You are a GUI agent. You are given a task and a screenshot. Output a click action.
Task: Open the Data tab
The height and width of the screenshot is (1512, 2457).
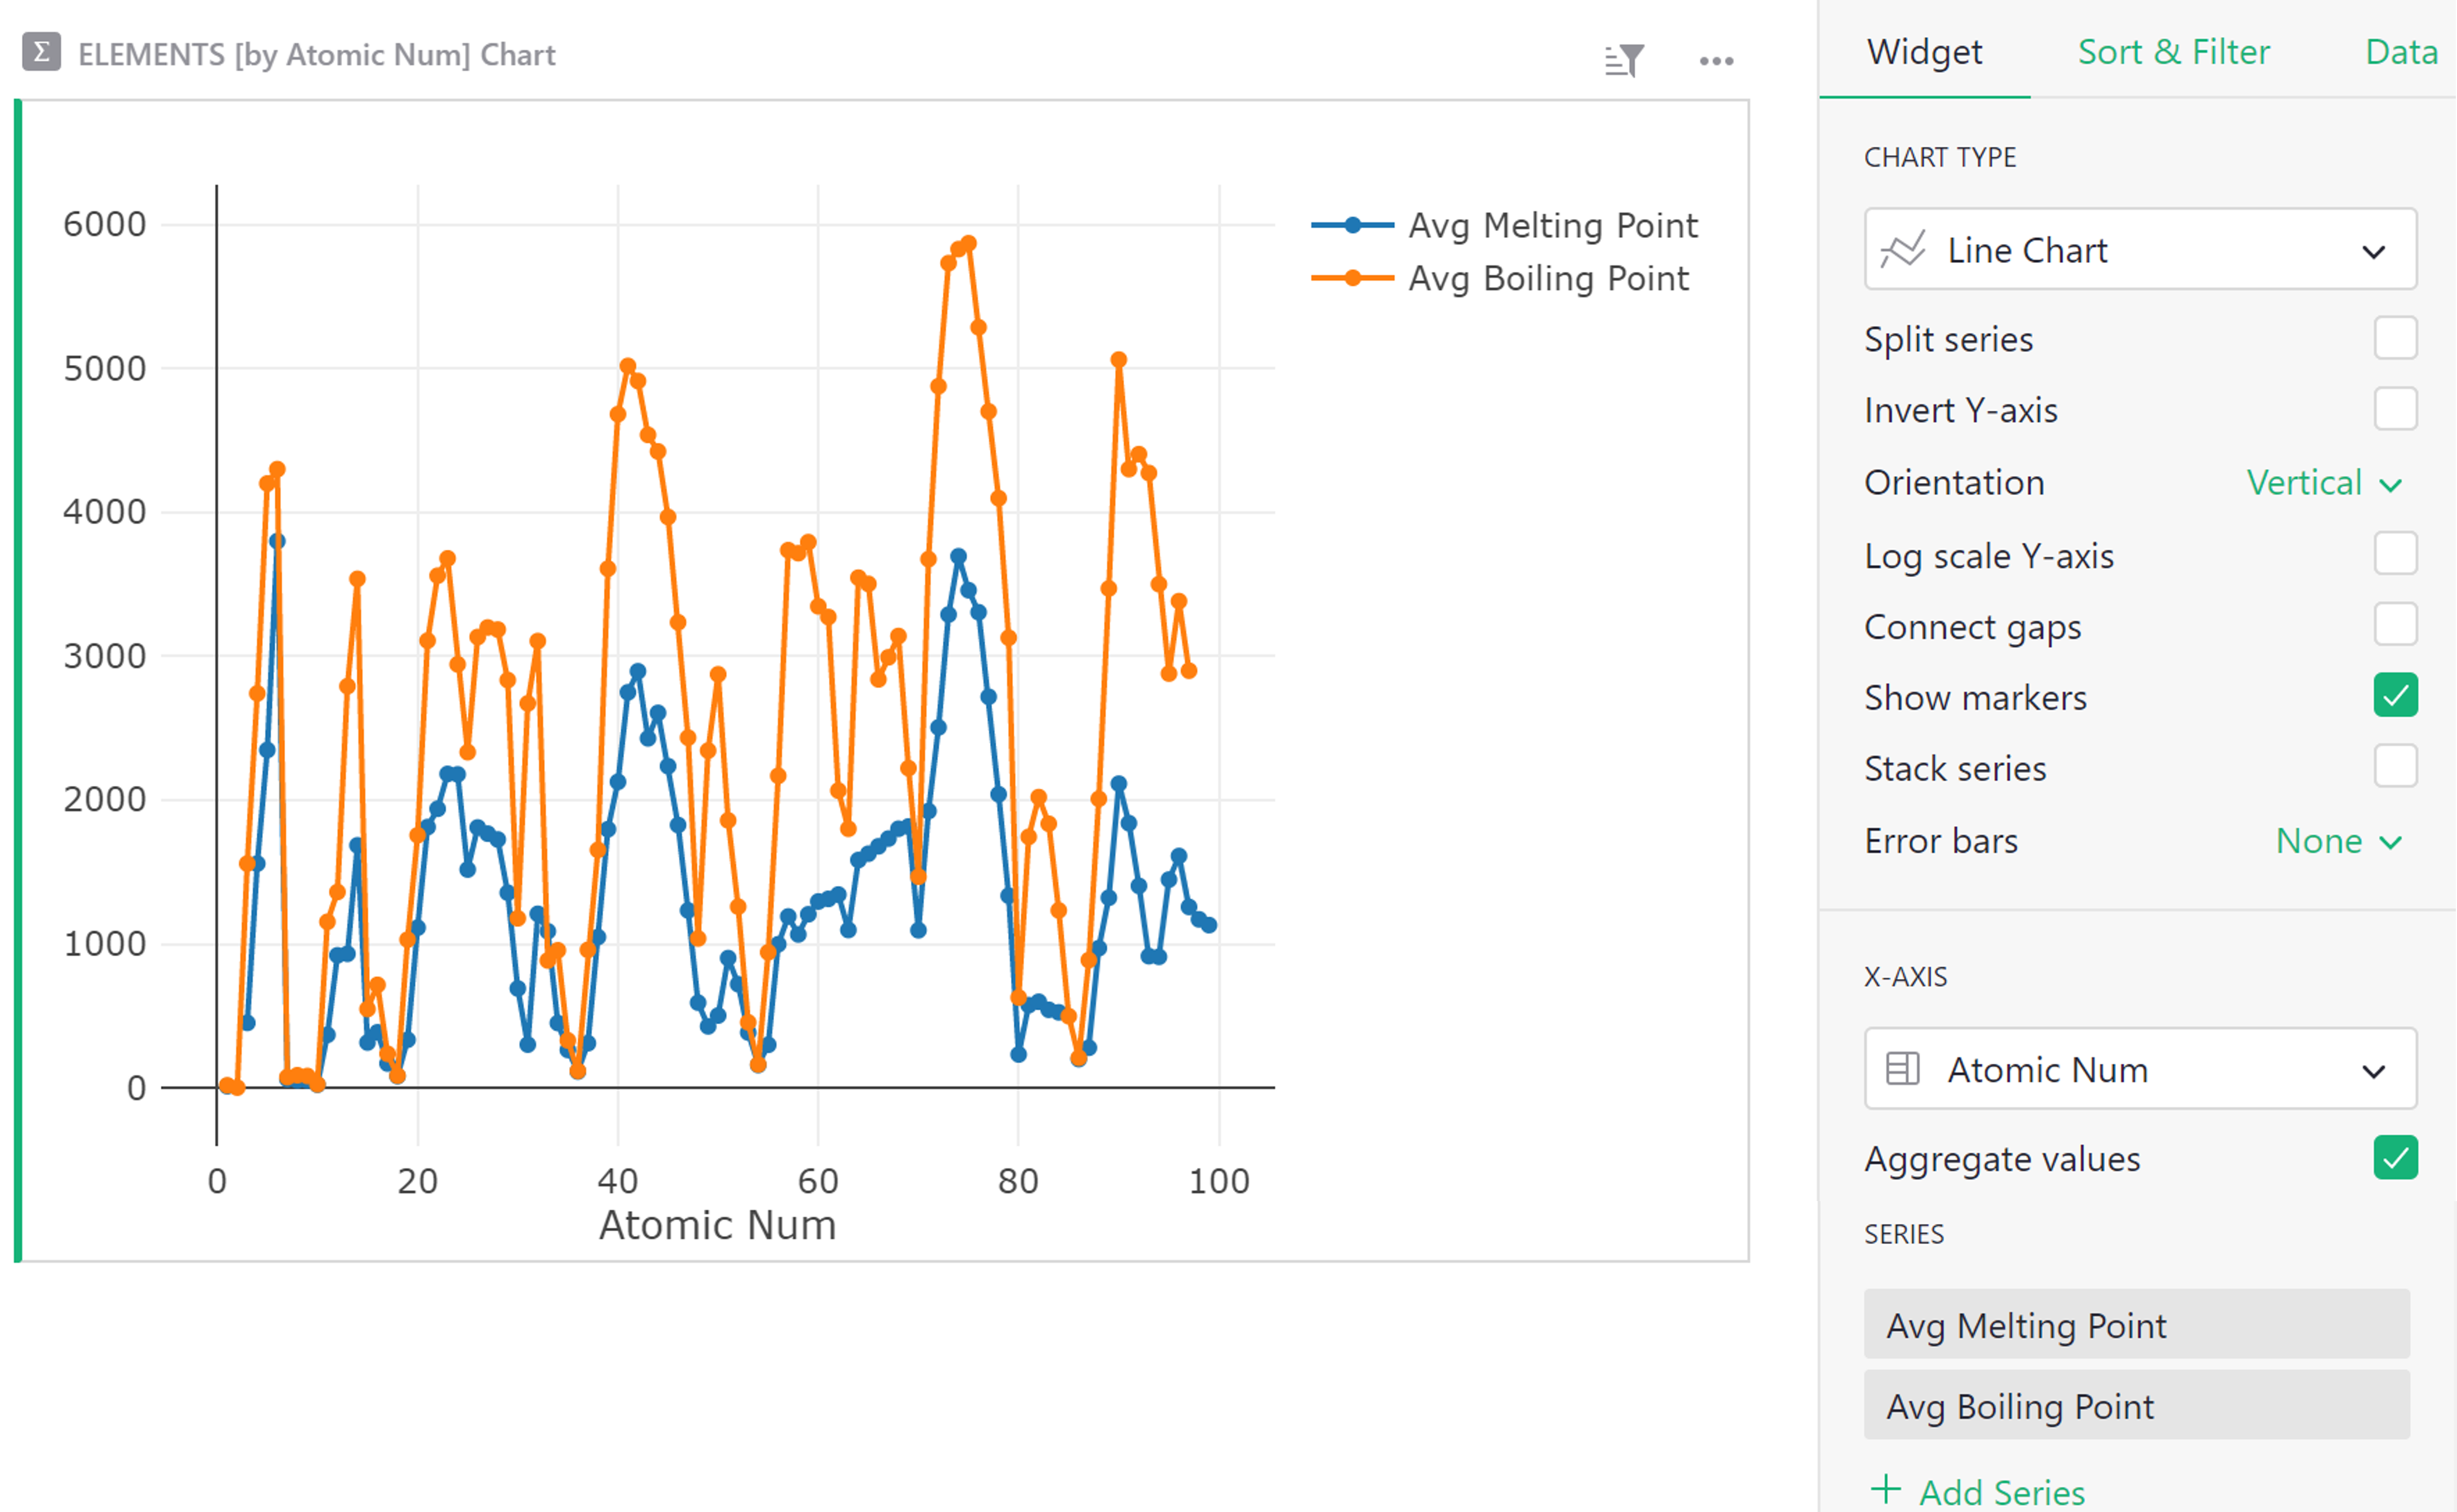[2399, 52]
